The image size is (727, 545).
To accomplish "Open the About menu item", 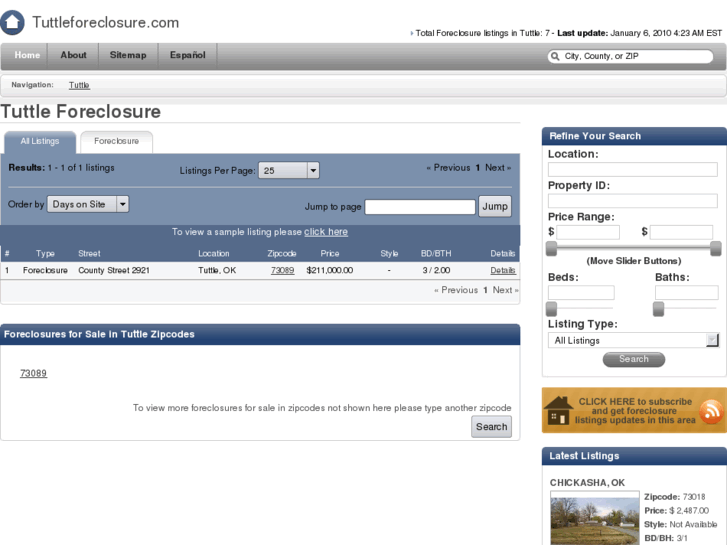I will click(73, 55).
